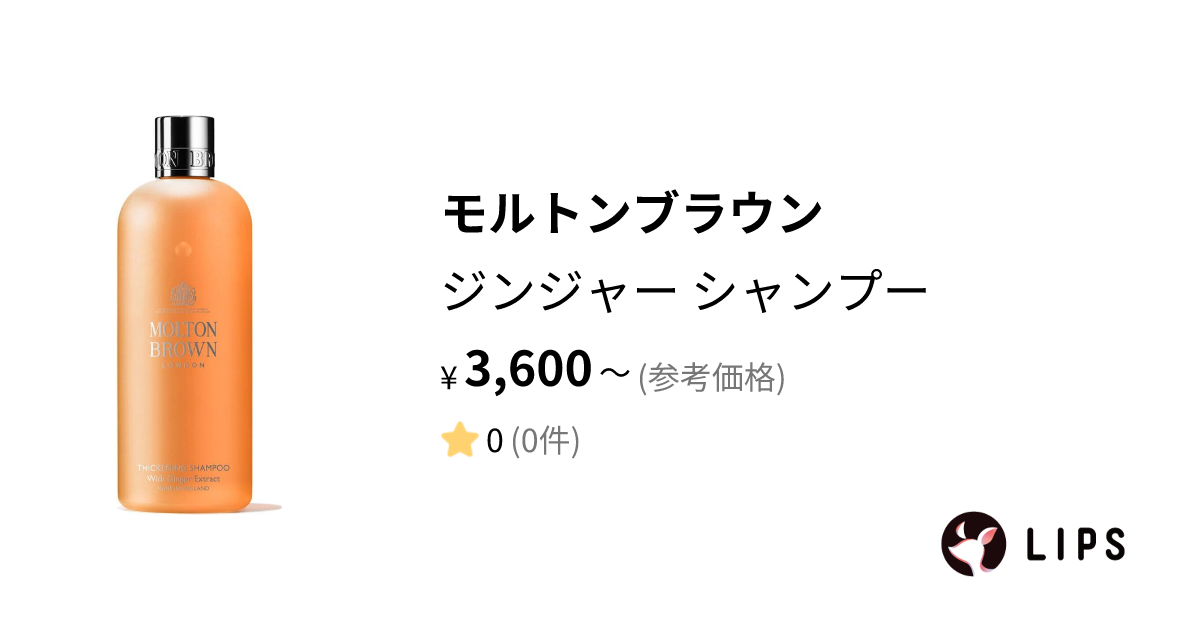This screenshot has height=630, width=1200.
Task: Click the Ginger Extract line on the bottle
Action: 183,479
